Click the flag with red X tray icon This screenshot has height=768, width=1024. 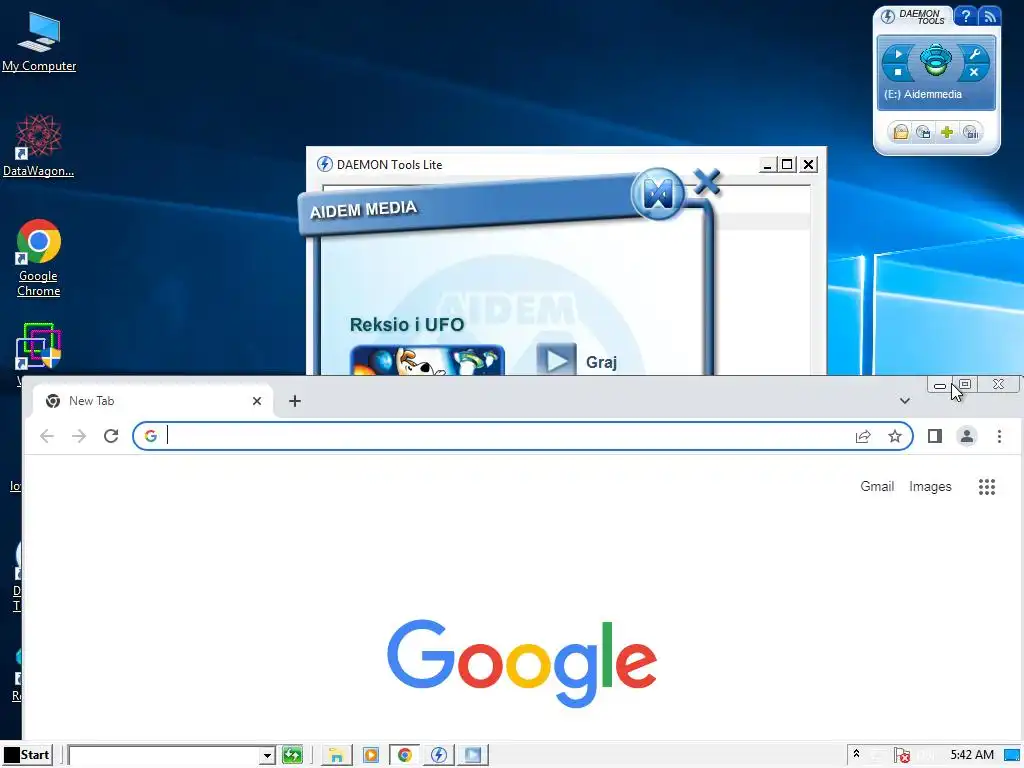point(902,756)
